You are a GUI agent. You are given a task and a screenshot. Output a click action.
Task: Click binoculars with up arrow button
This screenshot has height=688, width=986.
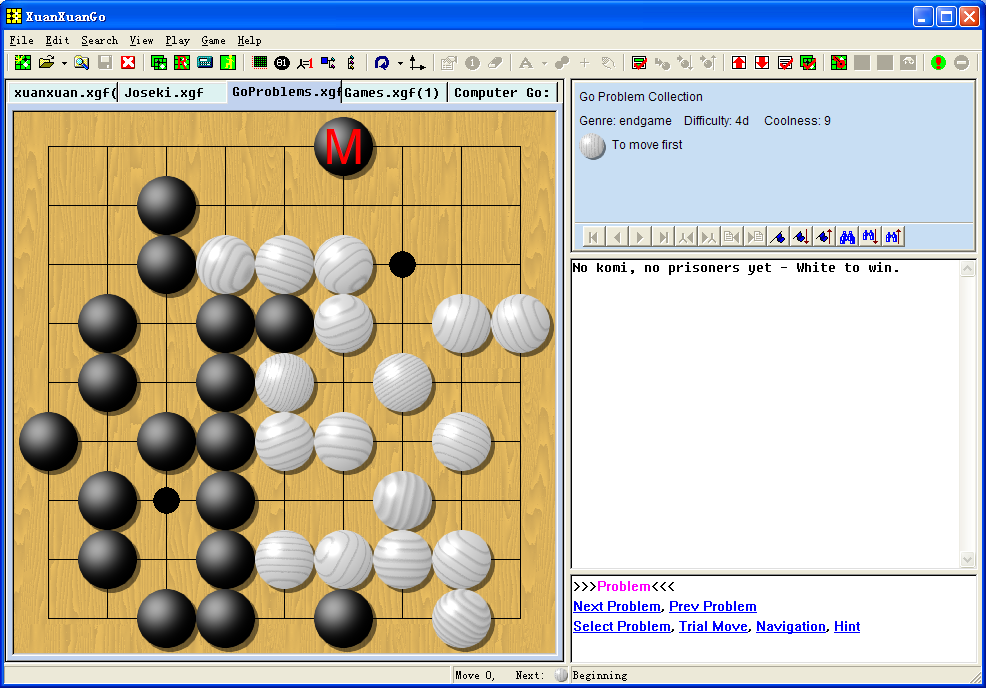[893, 237]
